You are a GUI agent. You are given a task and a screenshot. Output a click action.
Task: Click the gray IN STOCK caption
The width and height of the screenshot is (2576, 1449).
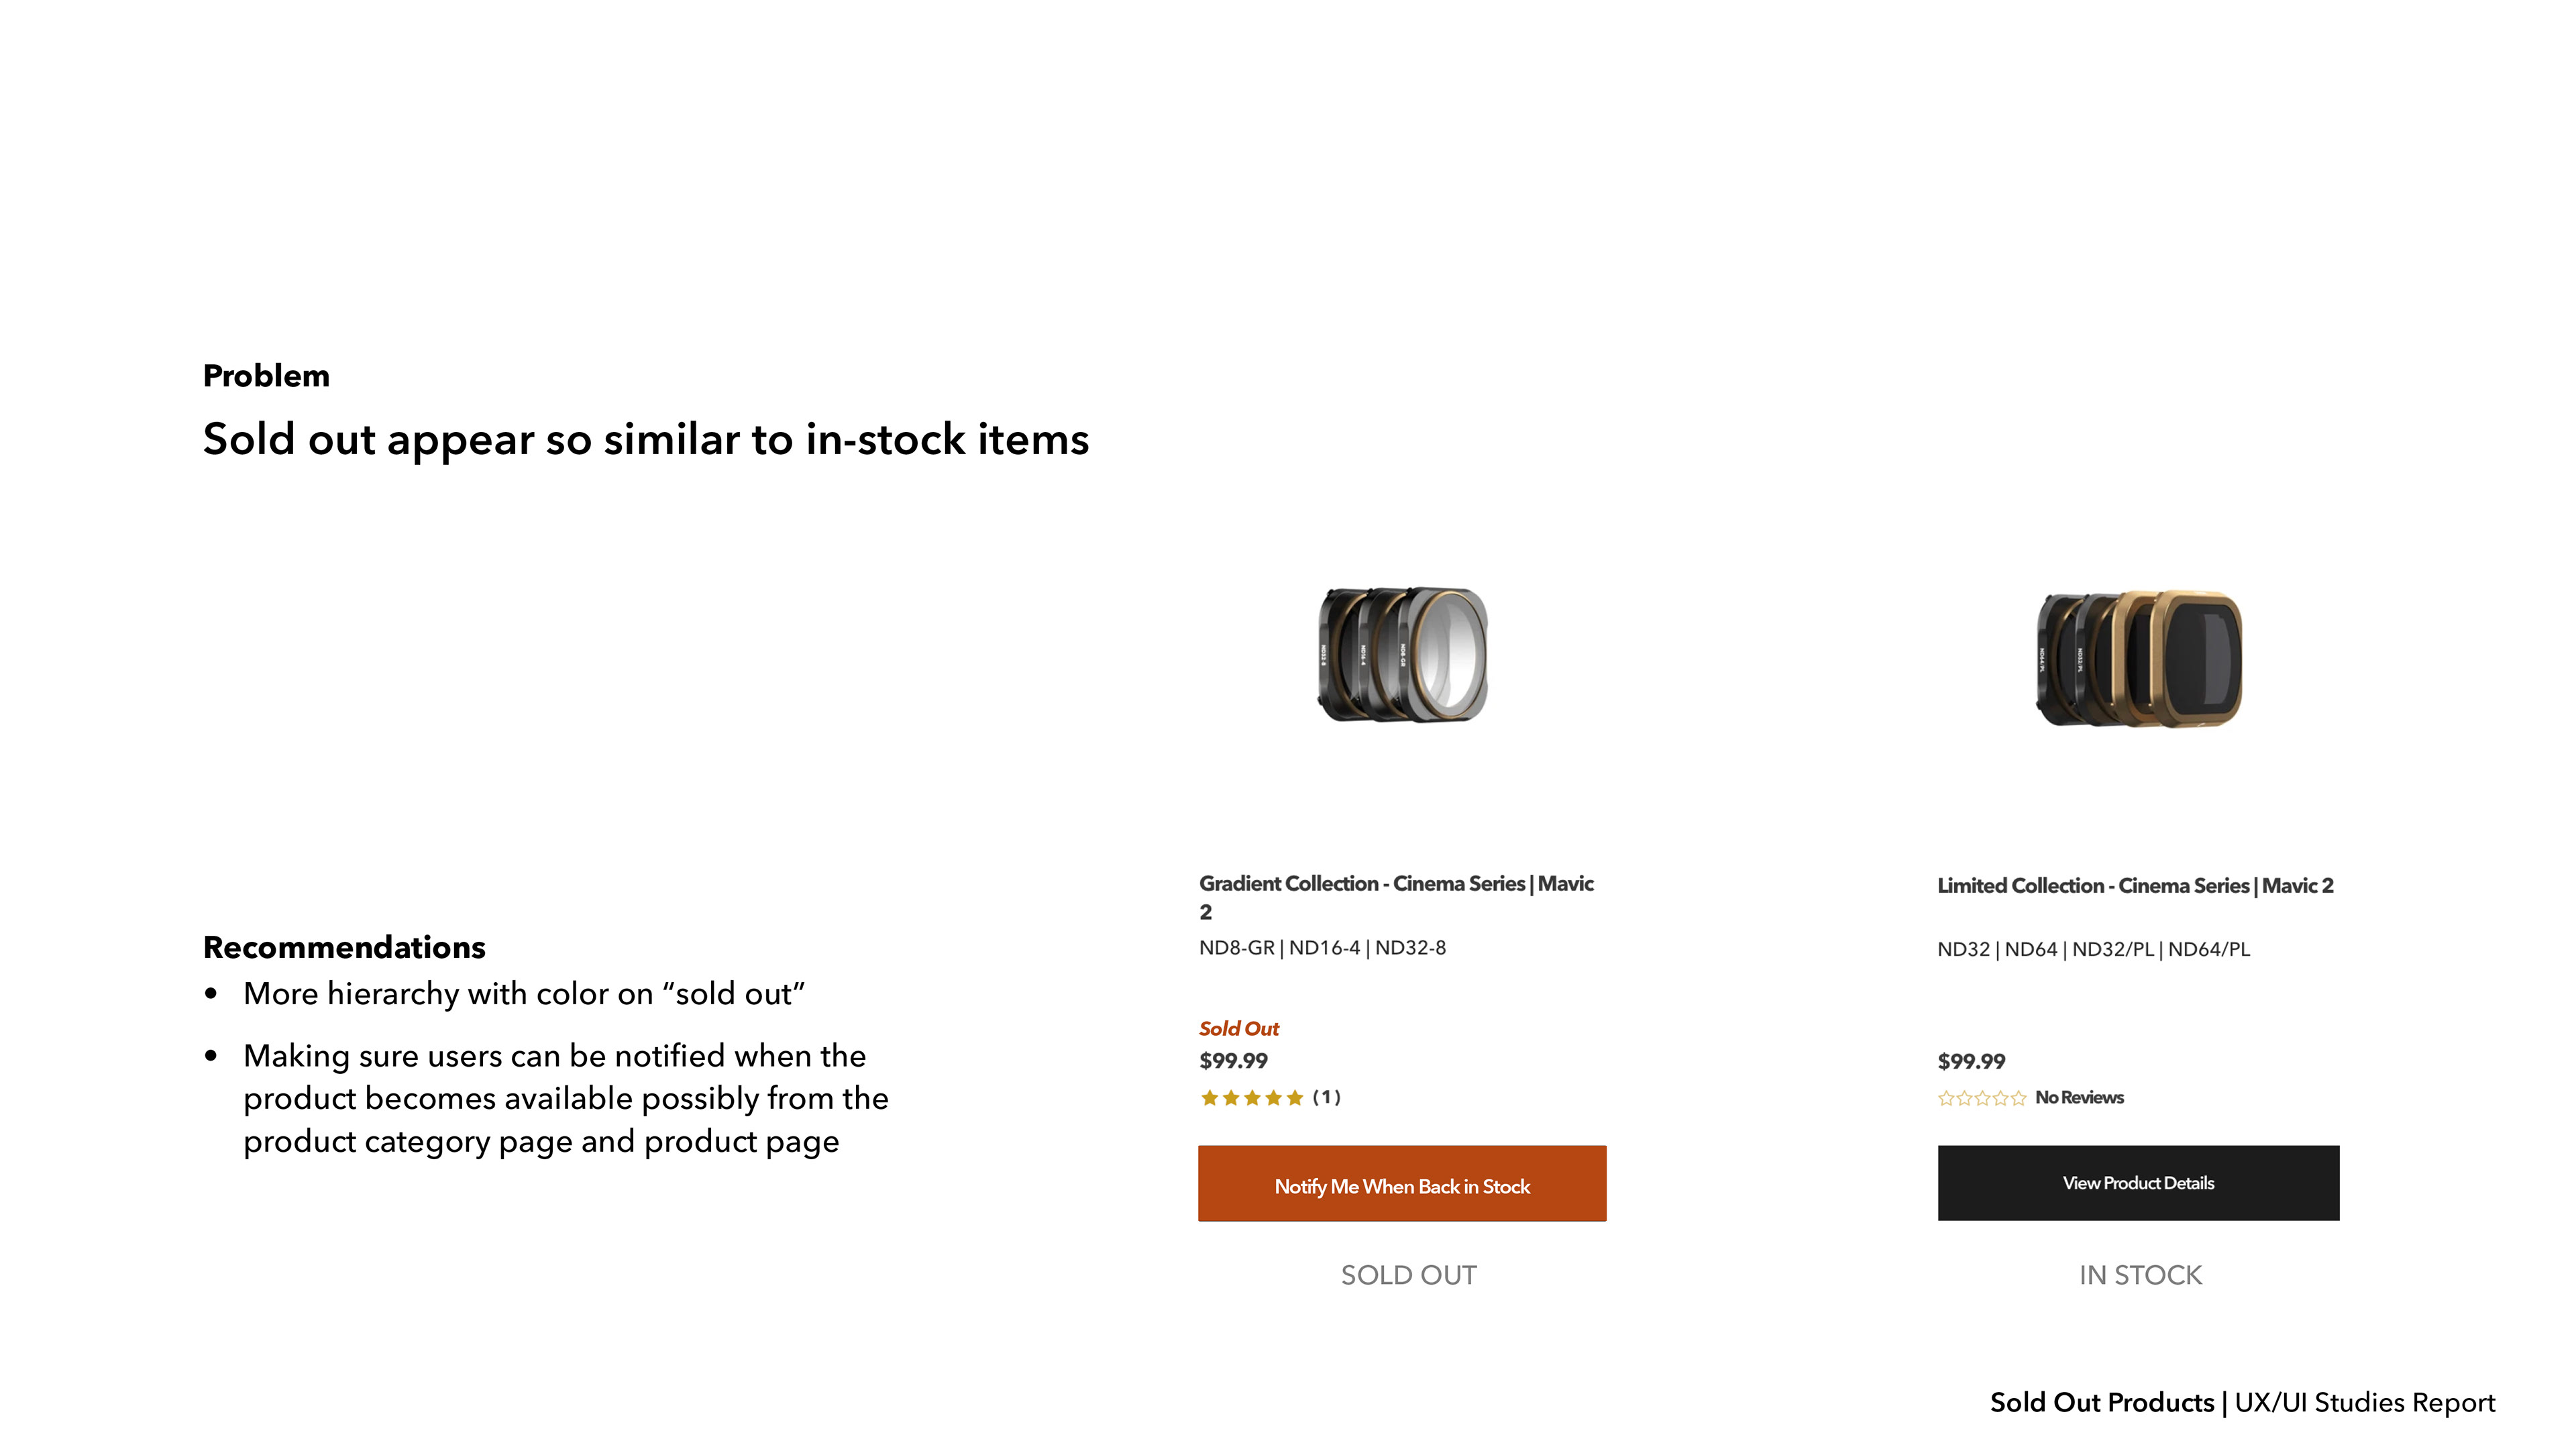click(x=2140, y=1275)
